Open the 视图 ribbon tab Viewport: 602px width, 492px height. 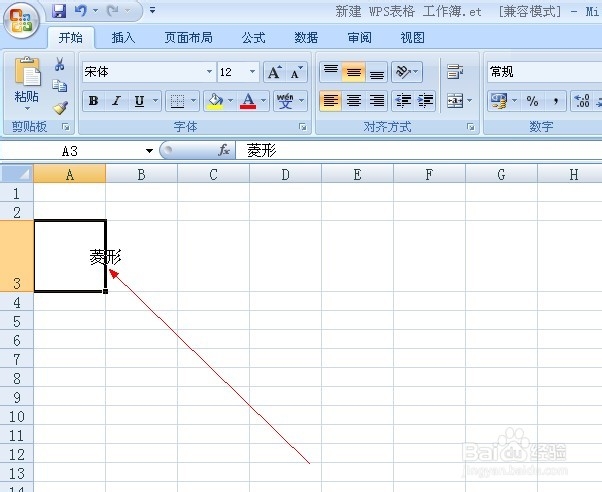click(412, 38)
